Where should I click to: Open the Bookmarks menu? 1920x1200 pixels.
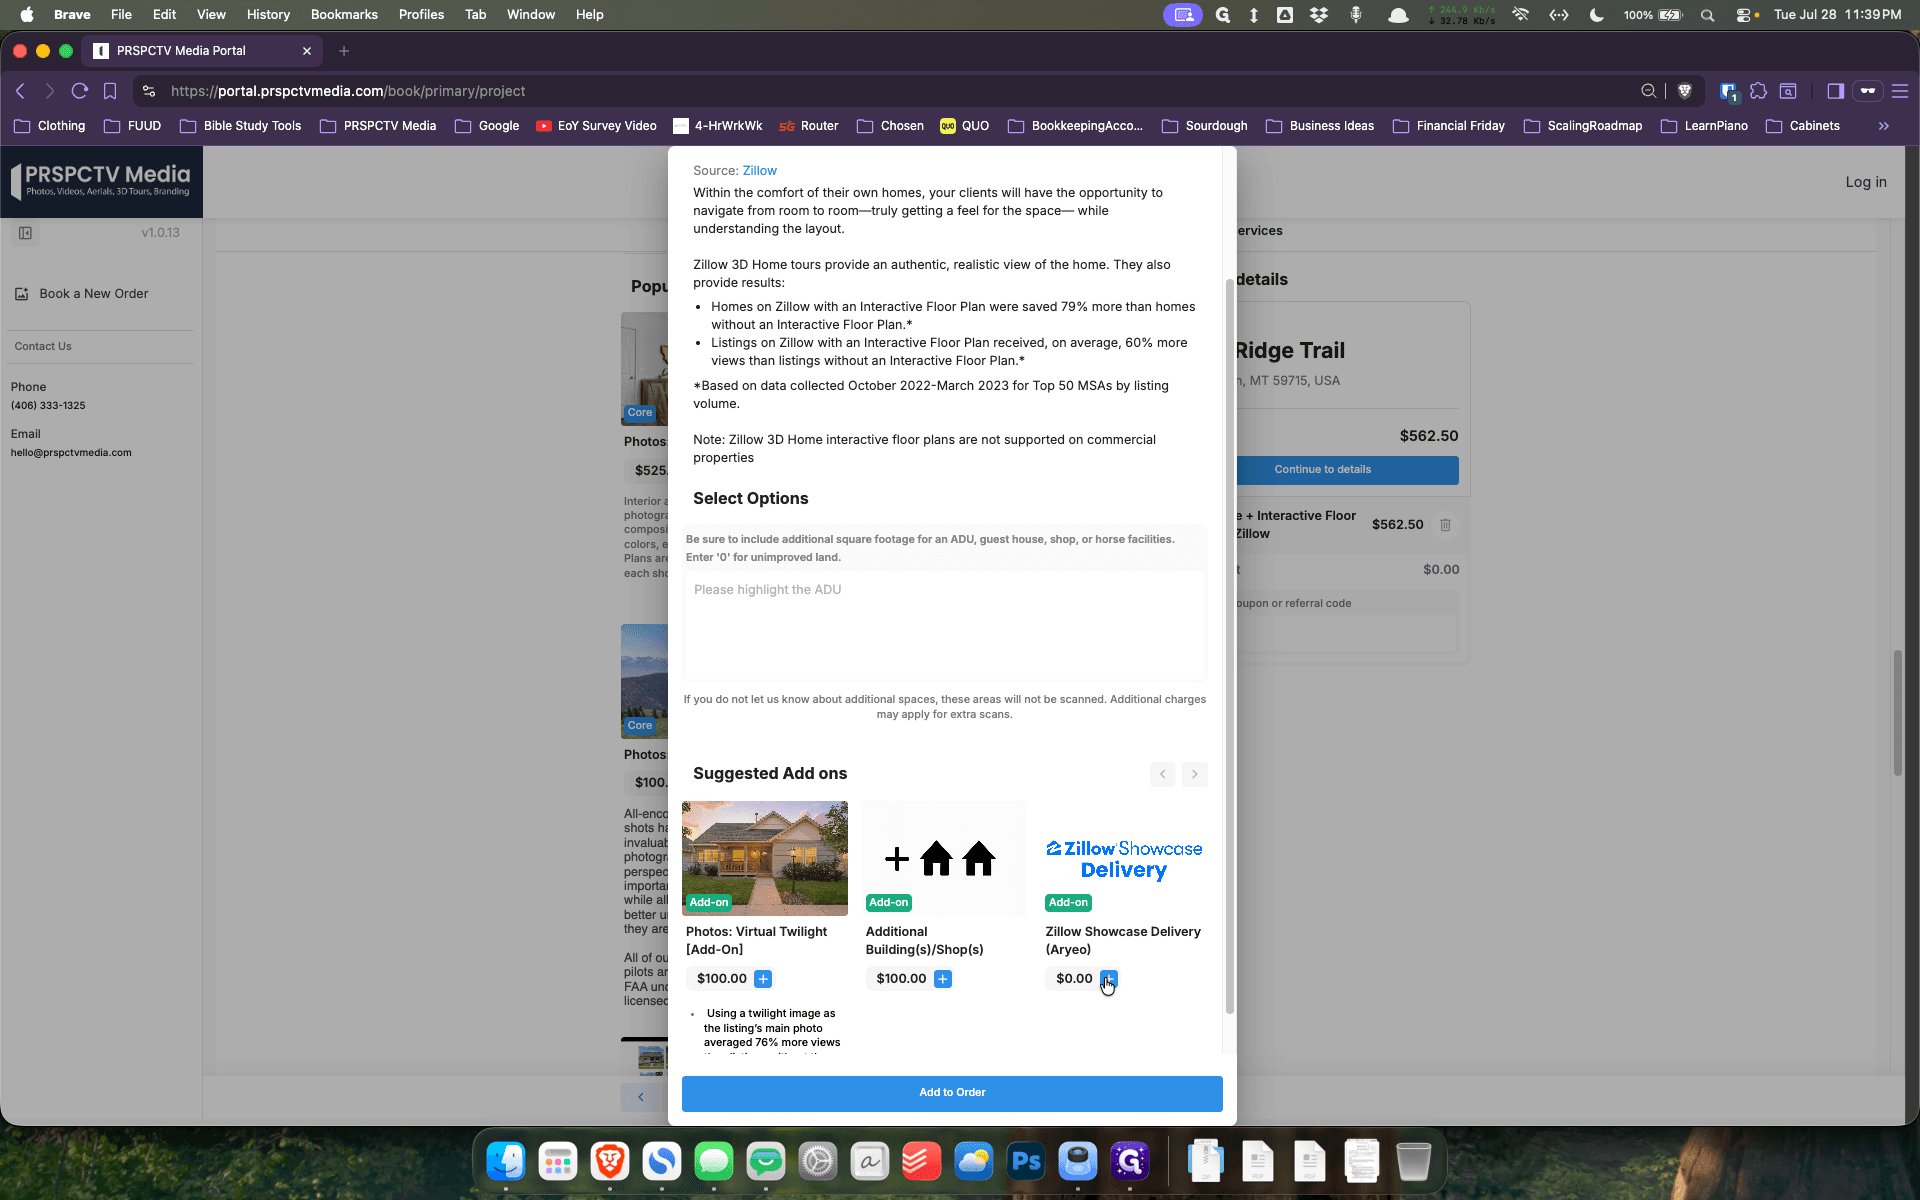344,14
